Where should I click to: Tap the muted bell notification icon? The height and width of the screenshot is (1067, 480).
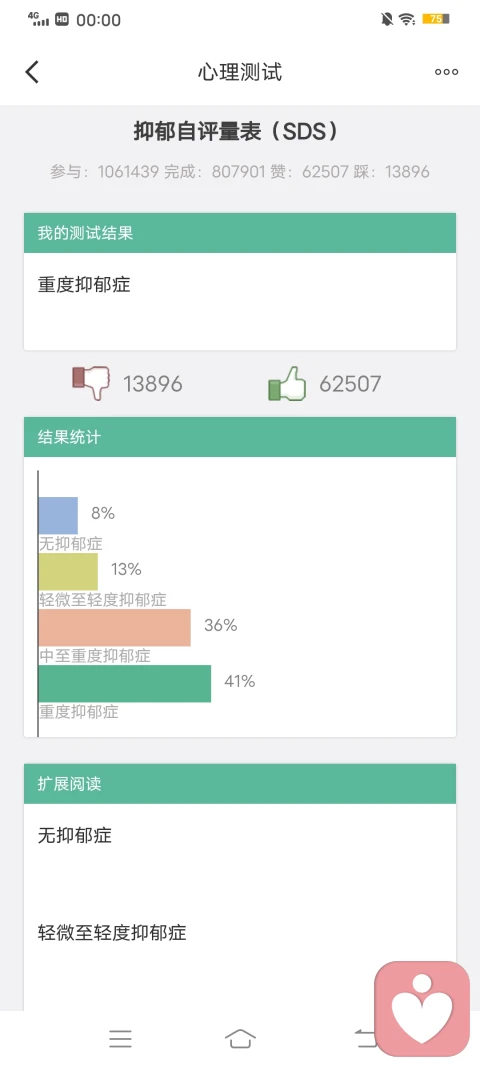pos(387,19)
